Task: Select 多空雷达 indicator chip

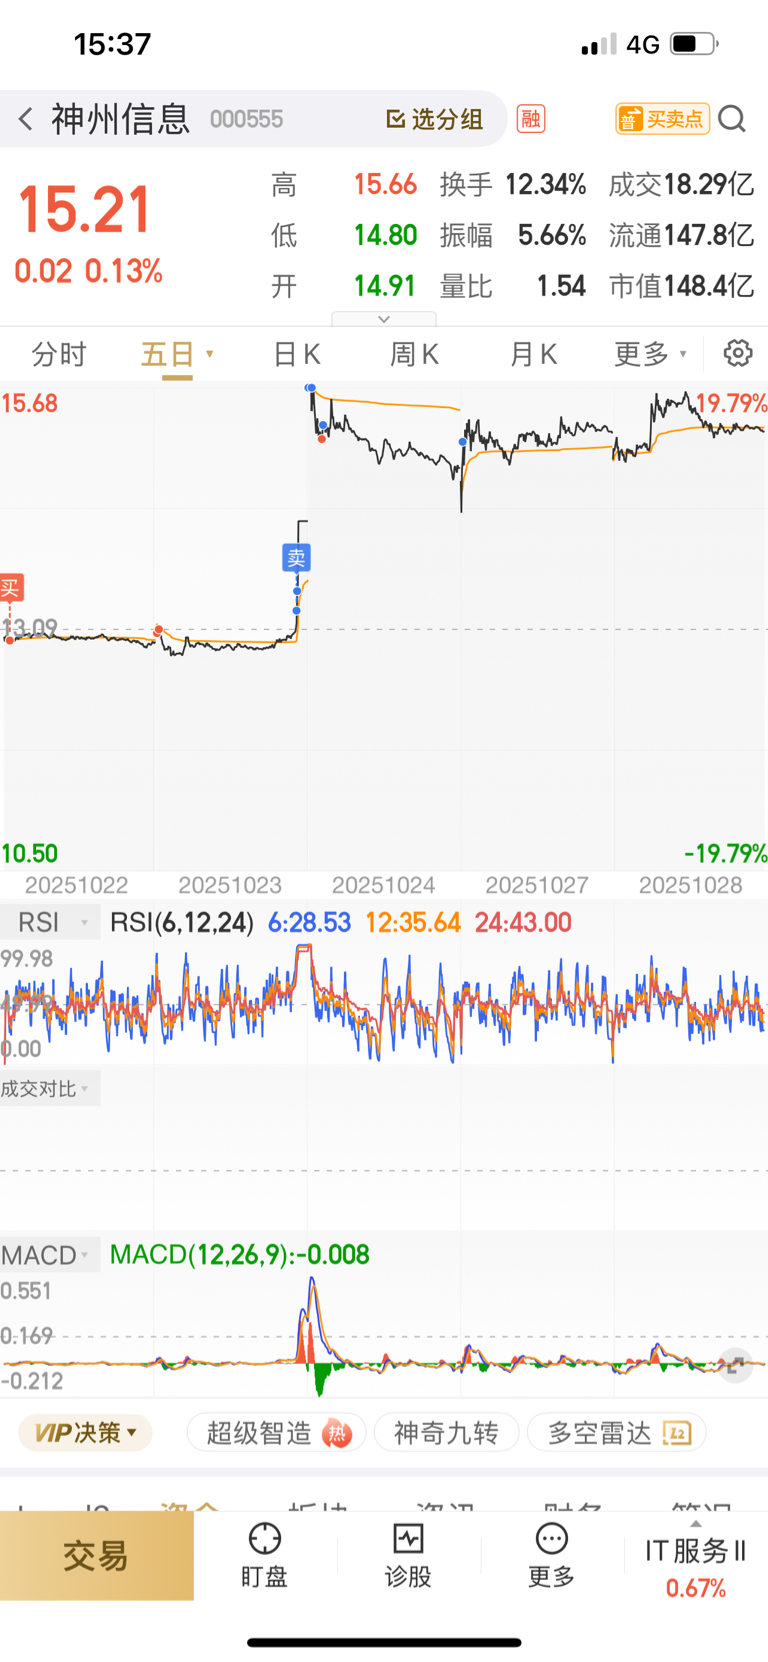Action: pos(617,1433)
